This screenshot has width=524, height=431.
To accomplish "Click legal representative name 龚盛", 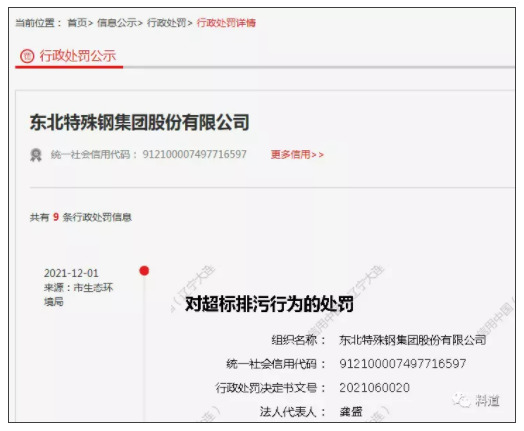I will coord(351,411).
